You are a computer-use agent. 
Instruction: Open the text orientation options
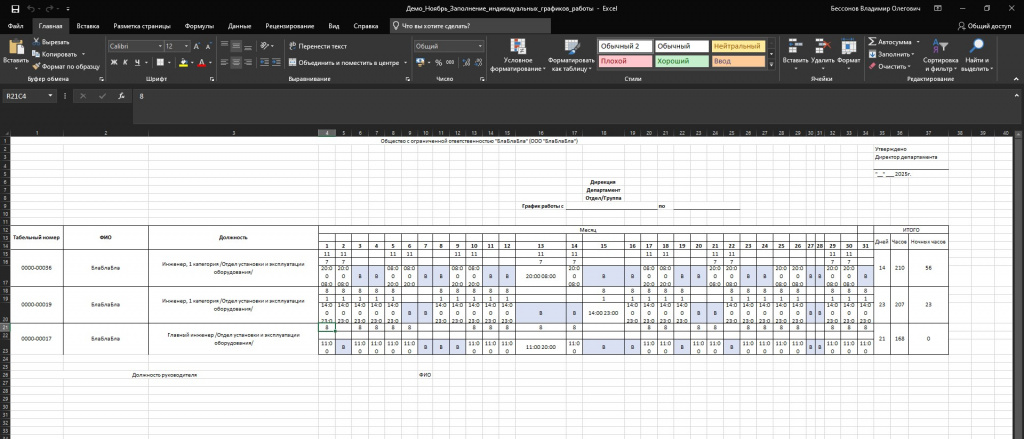pyautogui.click(x=266, y=46)
